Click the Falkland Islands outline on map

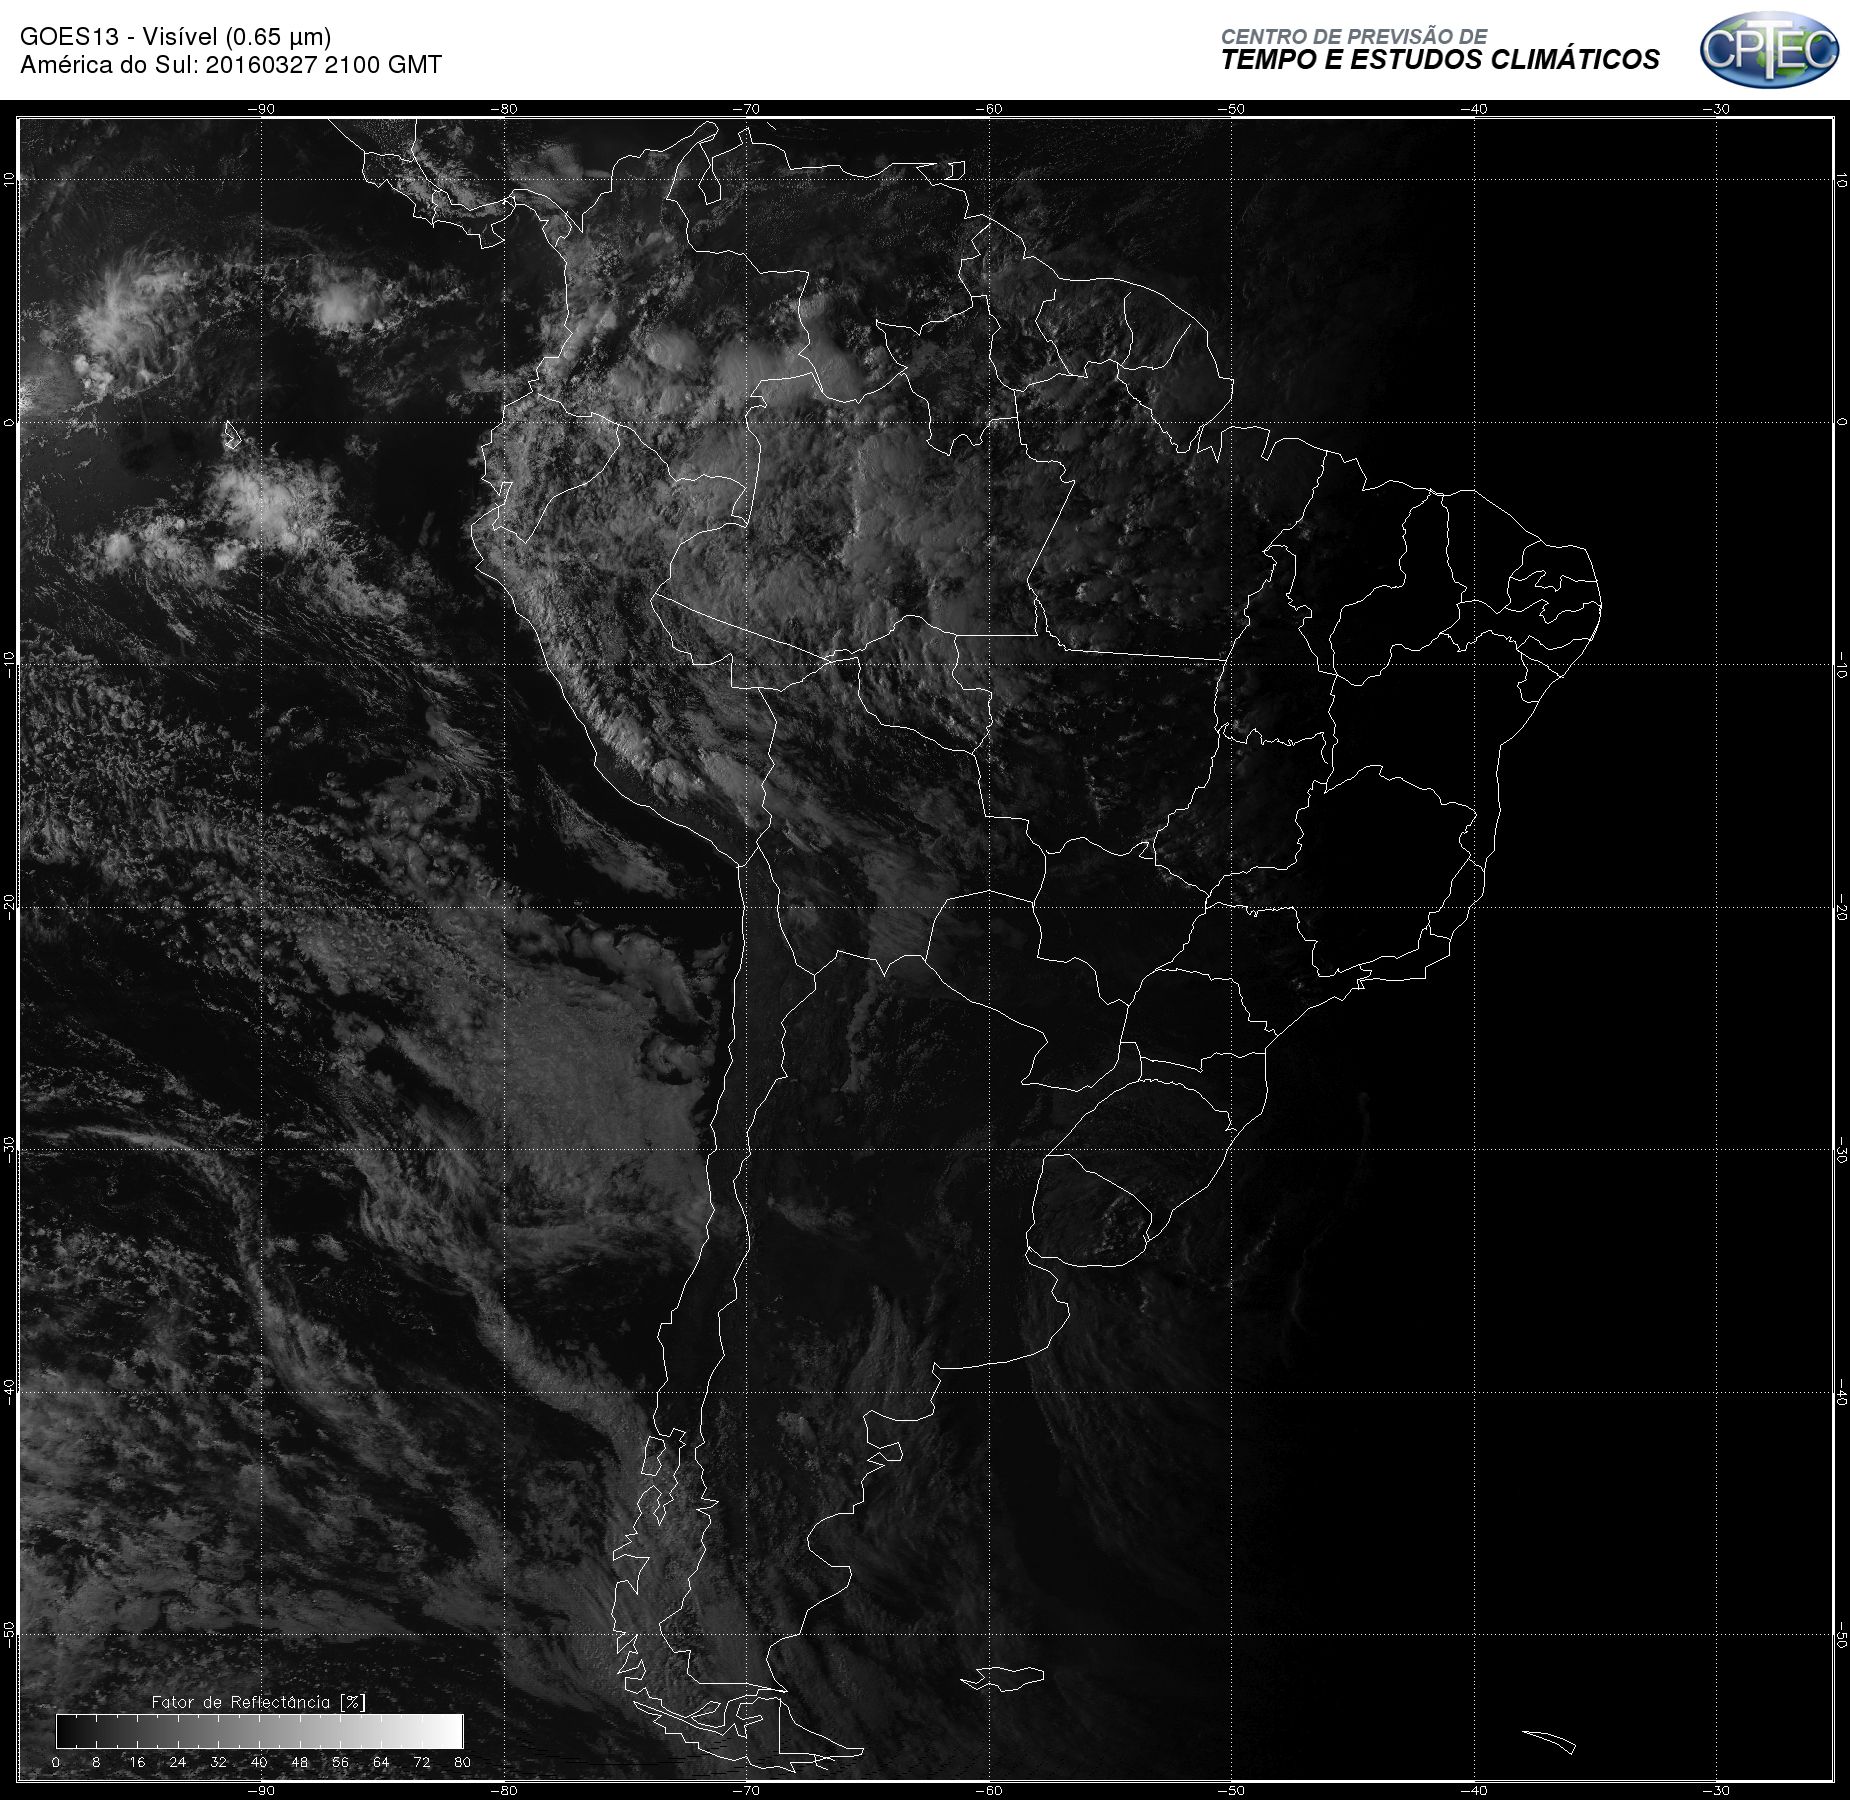click(x=1003, y=1677)
